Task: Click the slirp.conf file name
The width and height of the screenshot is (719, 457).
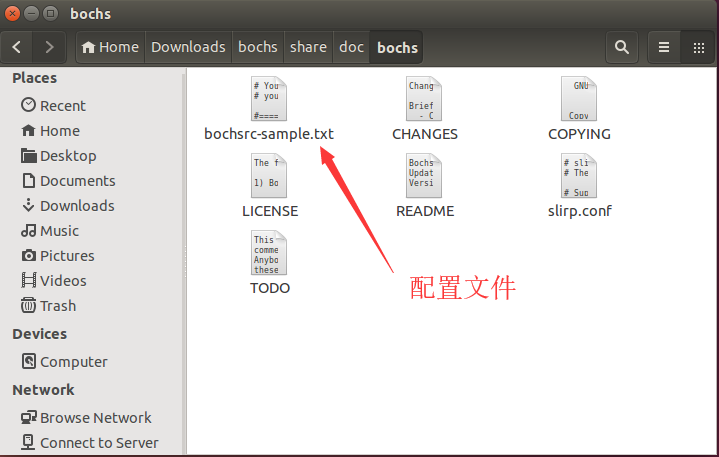Action: 580,211
